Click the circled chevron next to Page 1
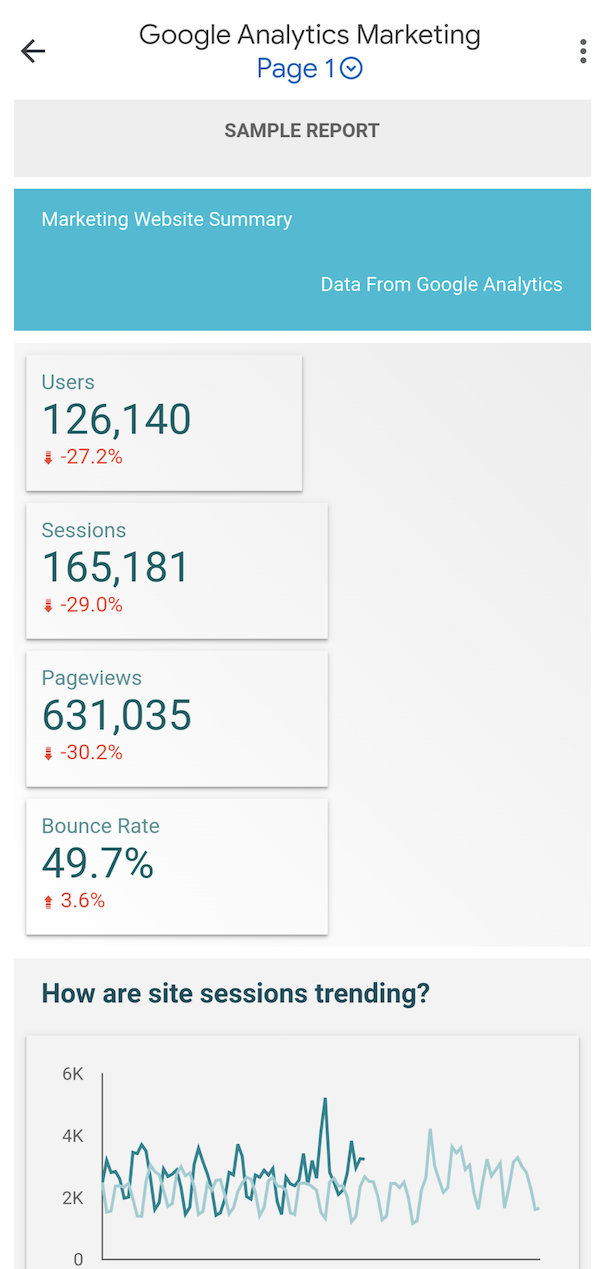The width and height of the screenshot is (601, 1269). coord(350,68)
